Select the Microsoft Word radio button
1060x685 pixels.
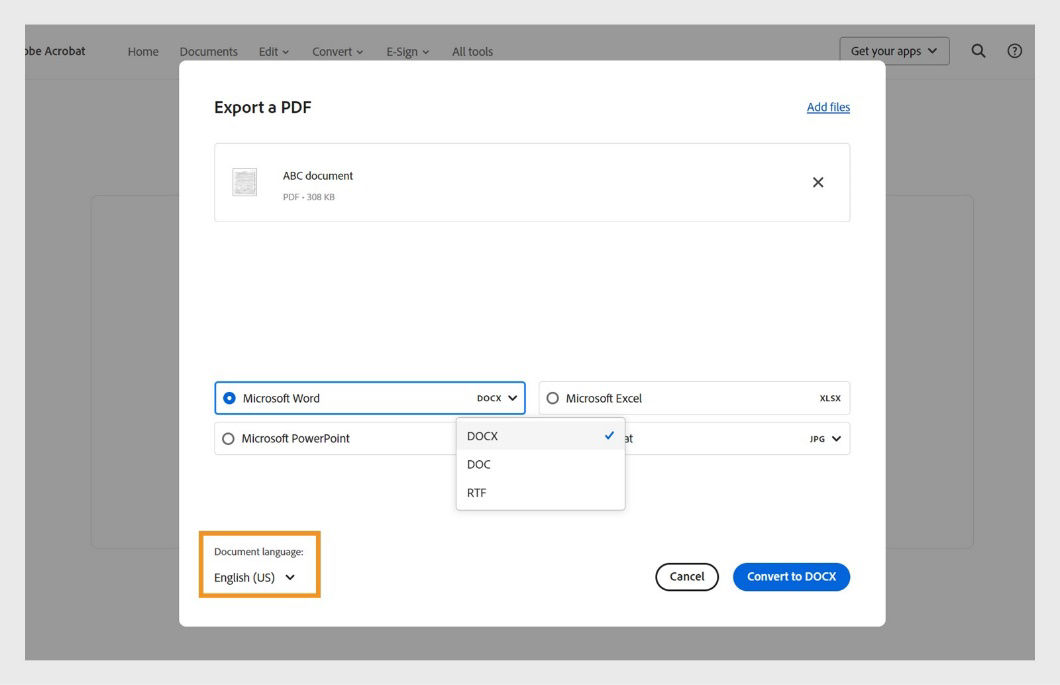pos(229,397)
